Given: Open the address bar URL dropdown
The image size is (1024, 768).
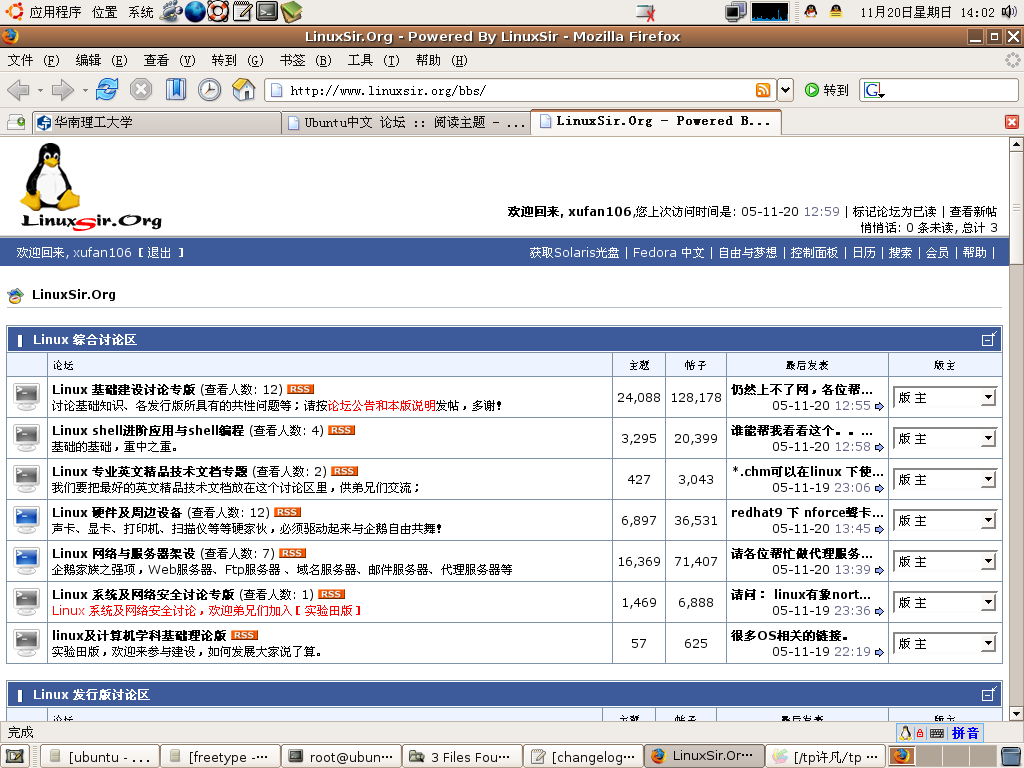Looking at the screenshot, I should tap(786, 90).
